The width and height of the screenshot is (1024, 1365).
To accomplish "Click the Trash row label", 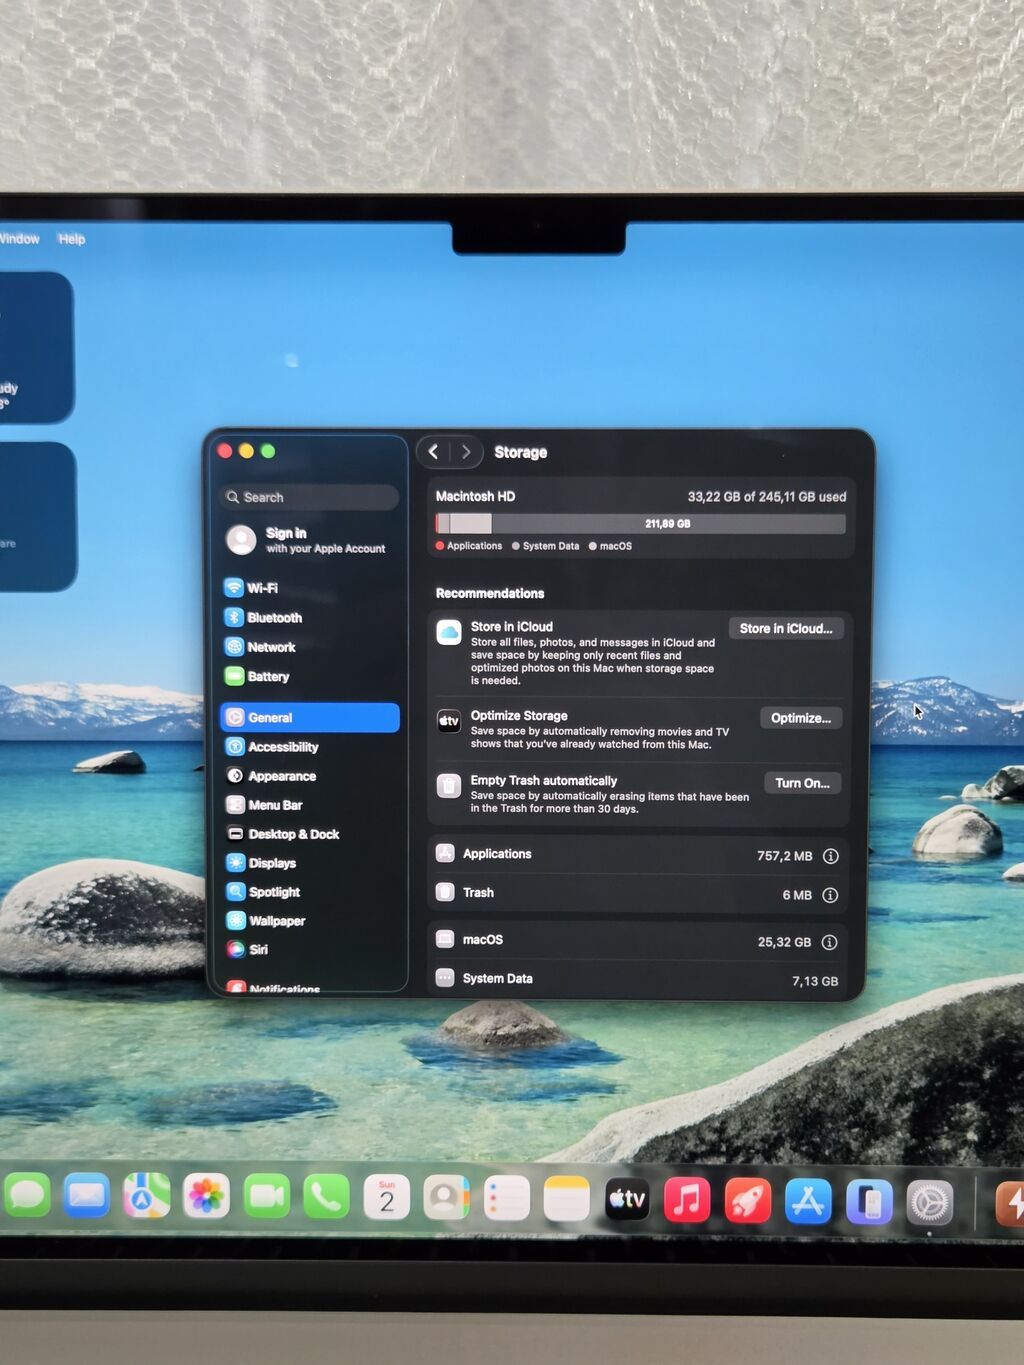I will pos(478,893).
